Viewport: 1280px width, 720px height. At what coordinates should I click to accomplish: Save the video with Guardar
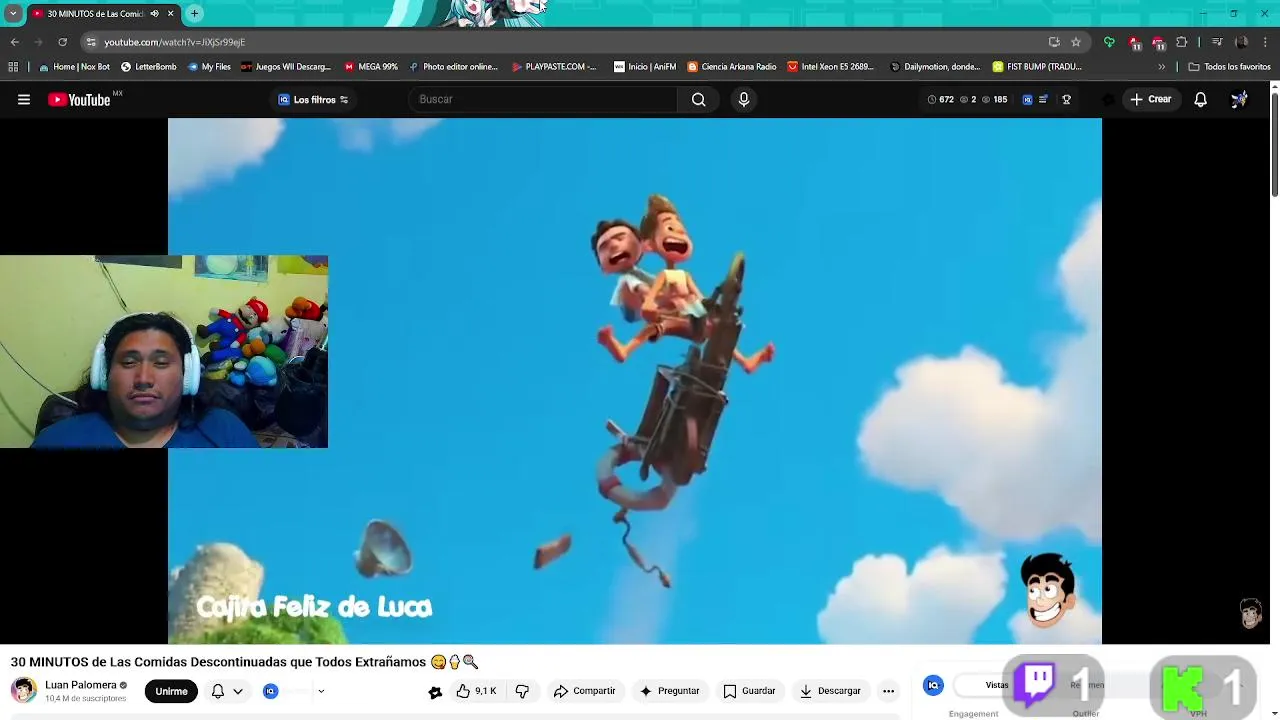749,691
